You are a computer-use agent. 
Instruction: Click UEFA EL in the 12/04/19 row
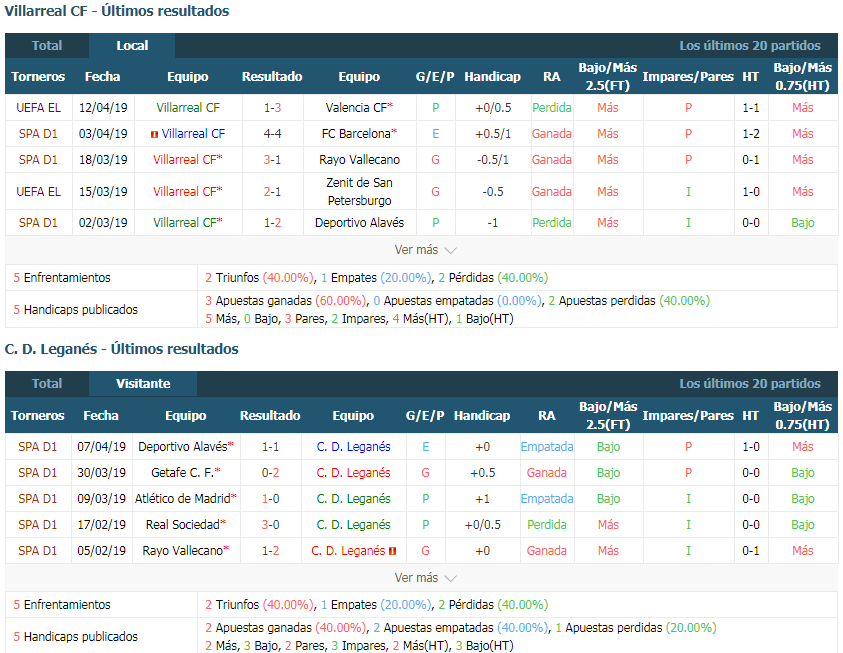pyautogui.click(x=38, y=107)
